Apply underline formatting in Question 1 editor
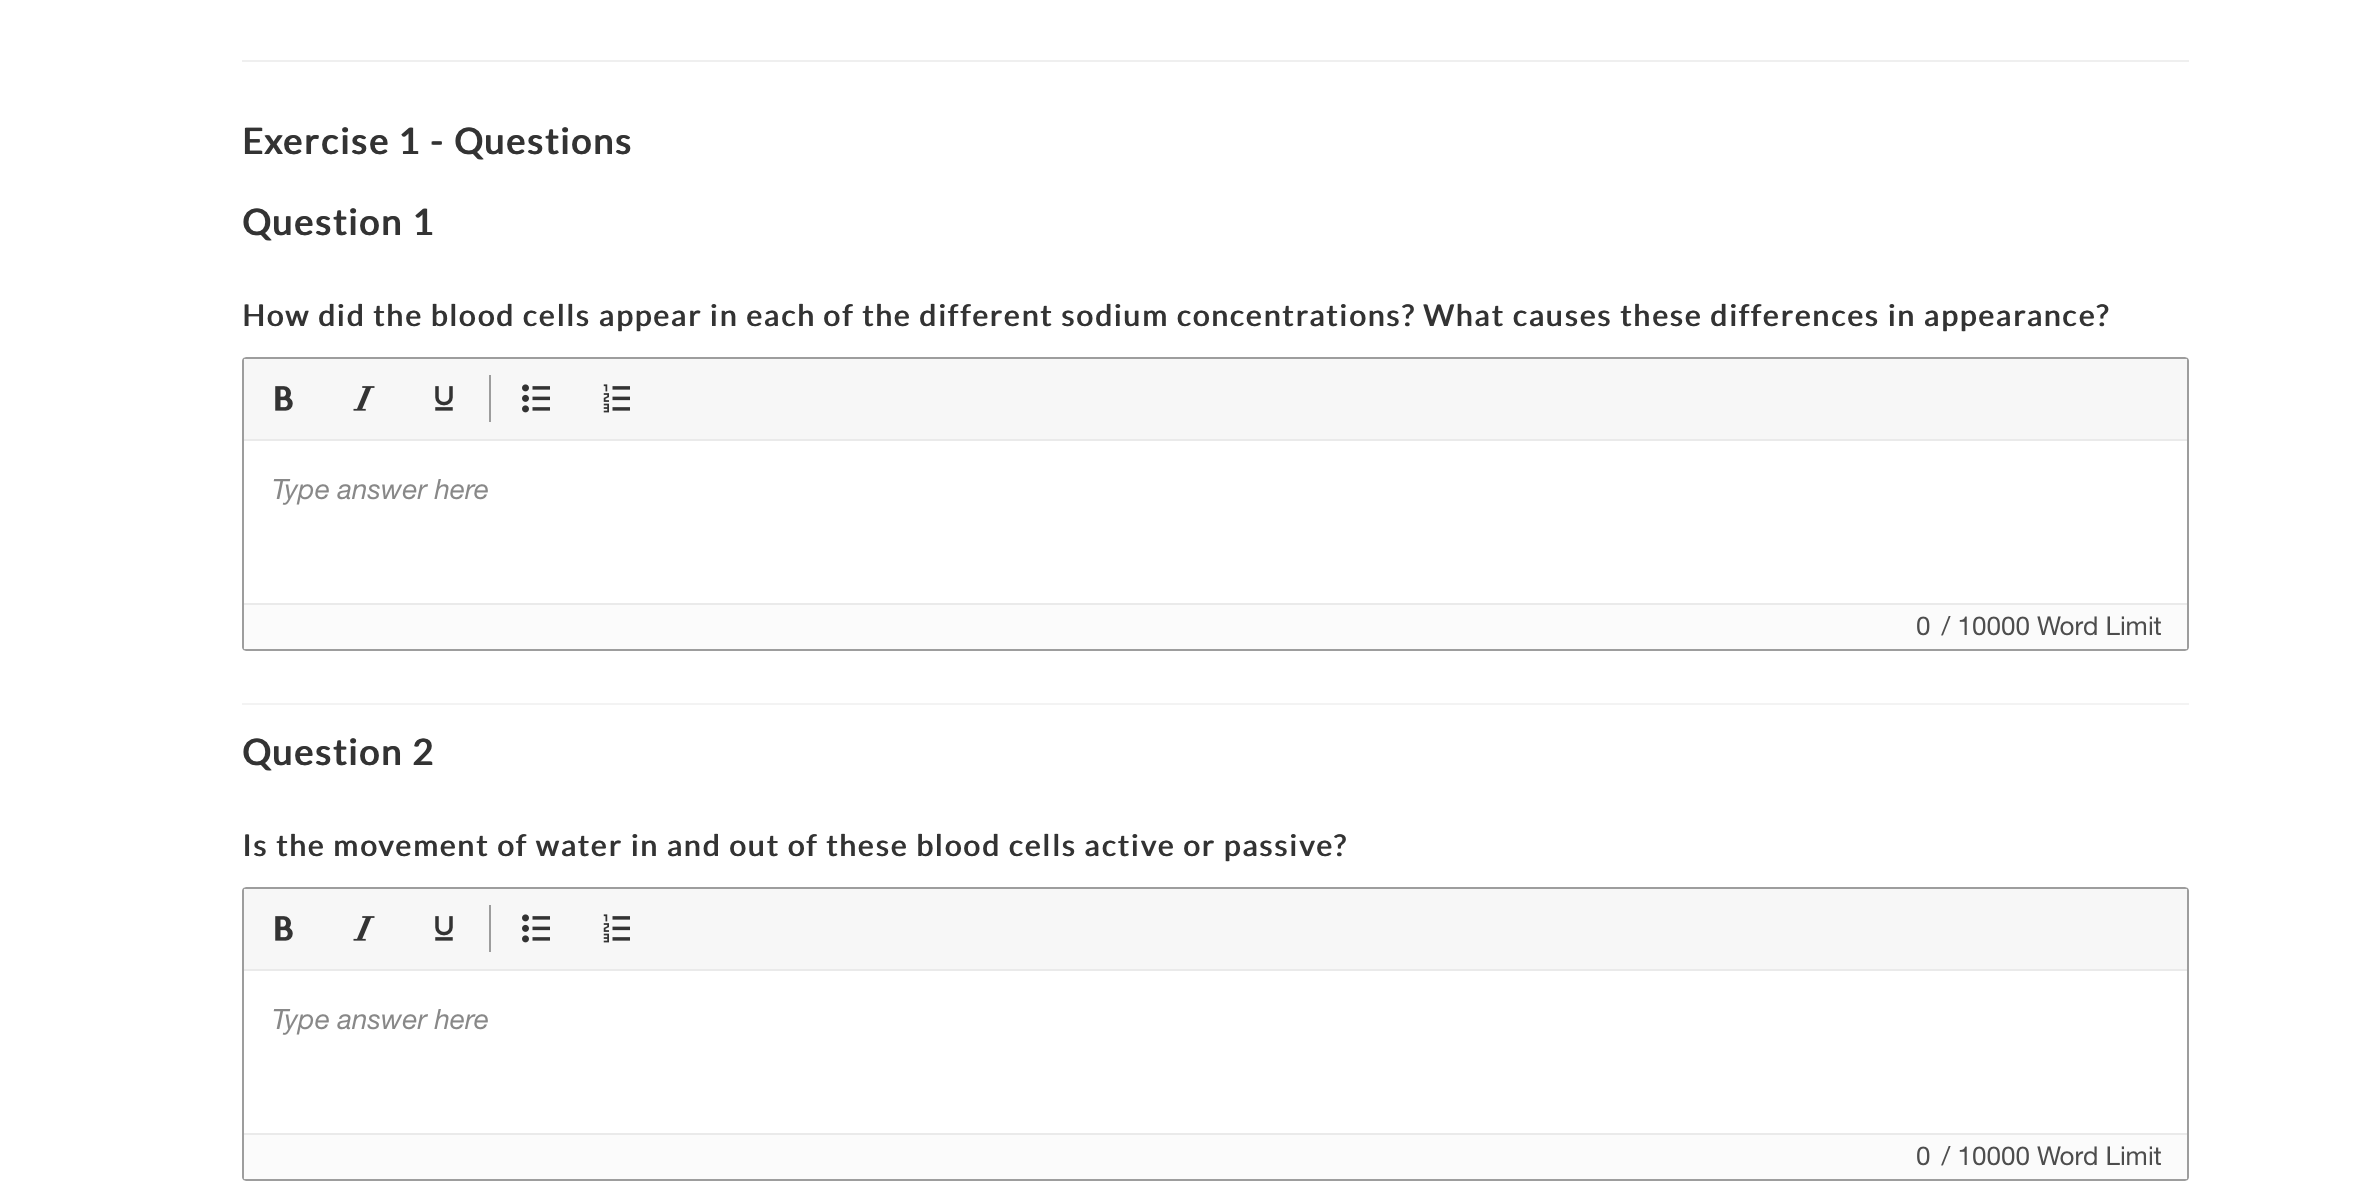This screenshot has width=2360, height=1194. pyautogui.click(x=441, y=399)
